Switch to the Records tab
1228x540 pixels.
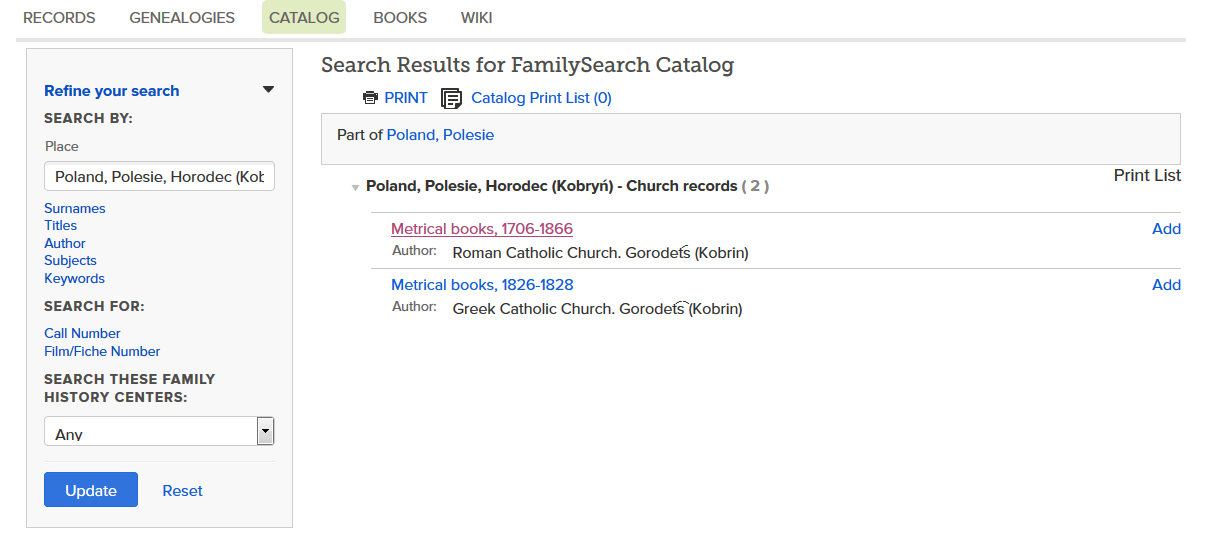pyautogui.click(x=59, y=18)
